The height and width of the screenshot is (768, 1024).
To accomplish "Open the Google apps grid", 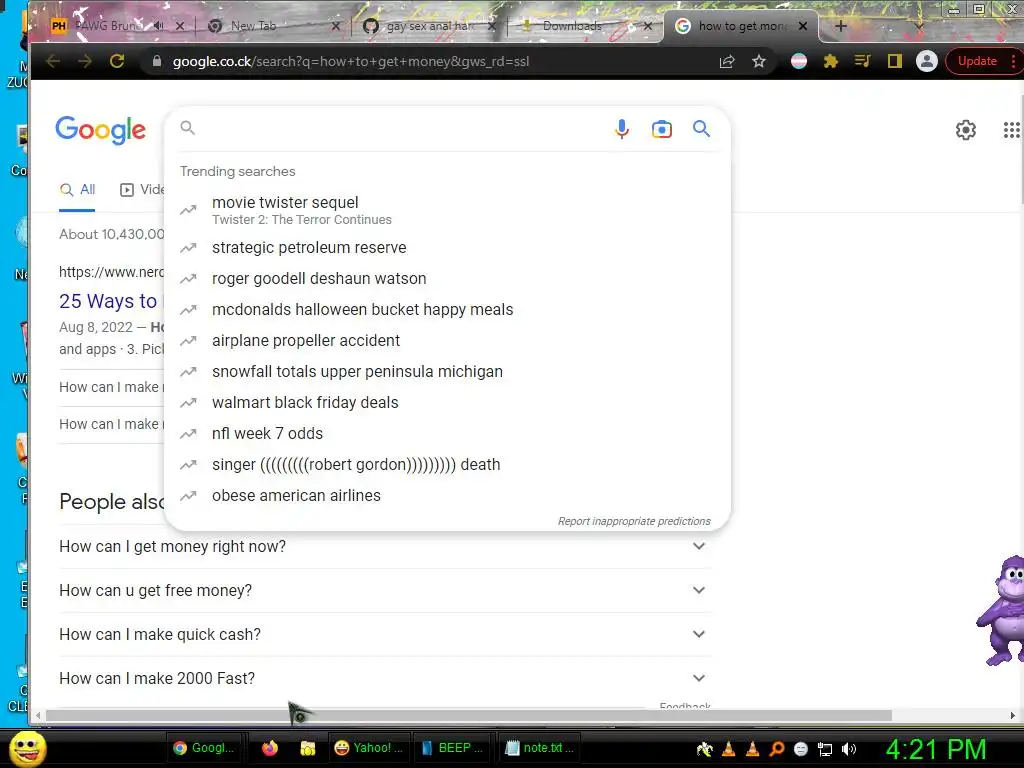I will (x=1011, y=130).
